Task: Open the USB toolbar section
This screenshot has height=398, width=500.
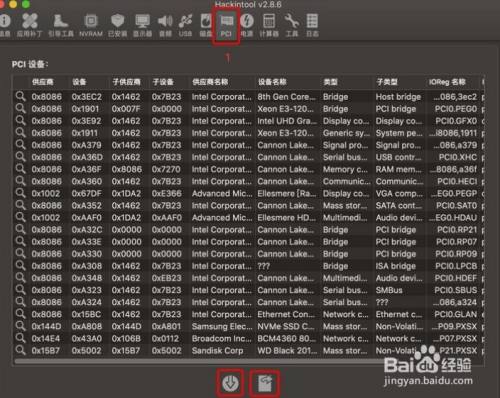Action: click(x=185, y=25)
